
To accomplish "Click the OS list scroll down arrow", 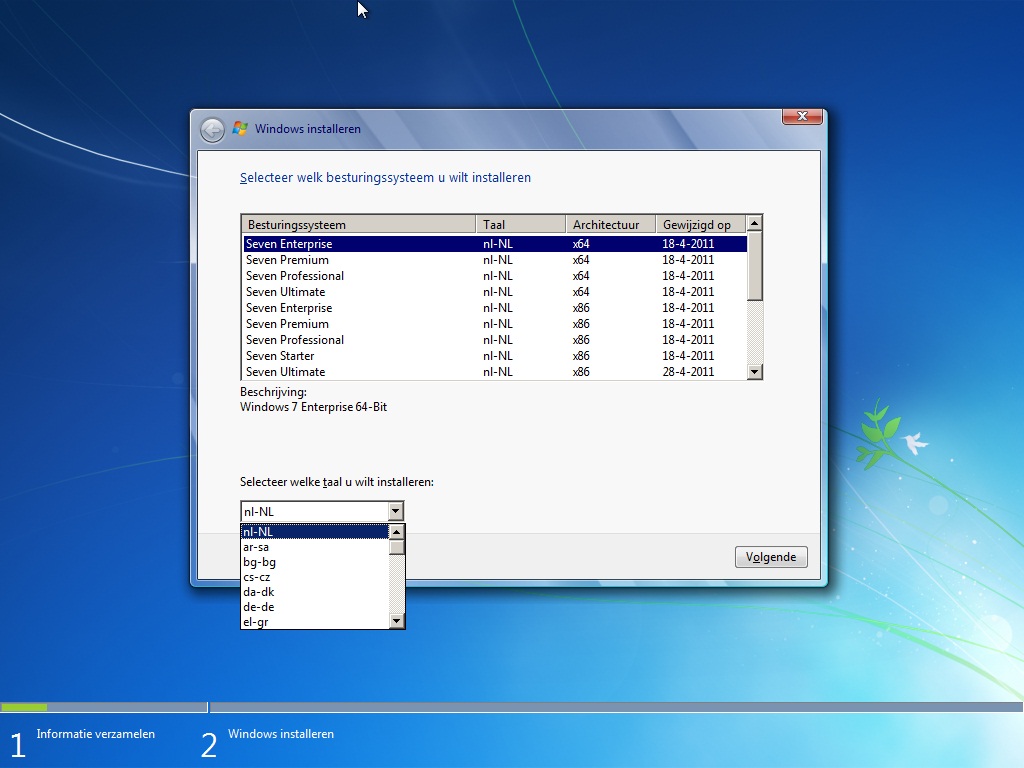I will click(x=754, y=372).
